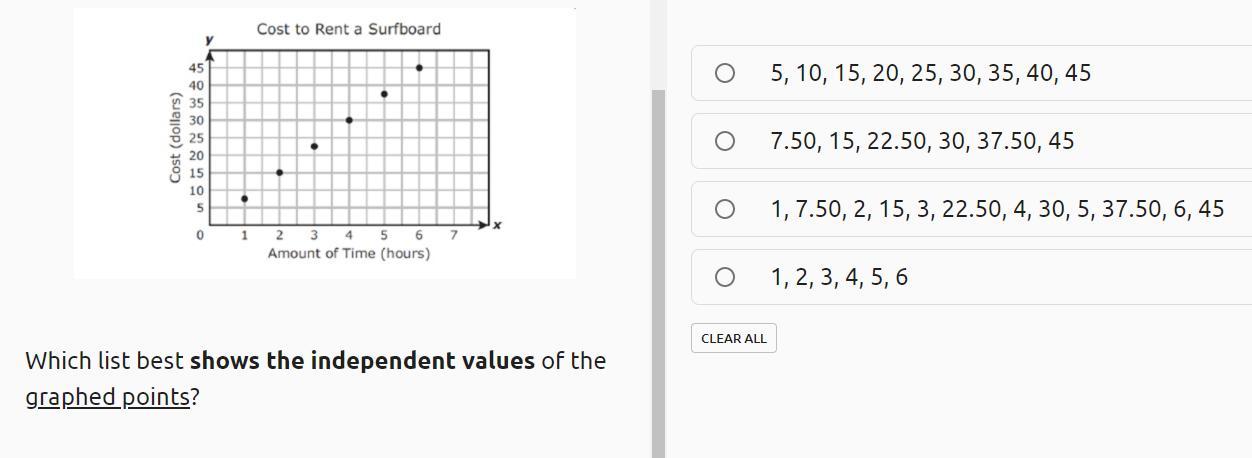Click the graph point at 2 hours
The width and height of the screenshot is (1252, 458).
click(x=279, y=173)
